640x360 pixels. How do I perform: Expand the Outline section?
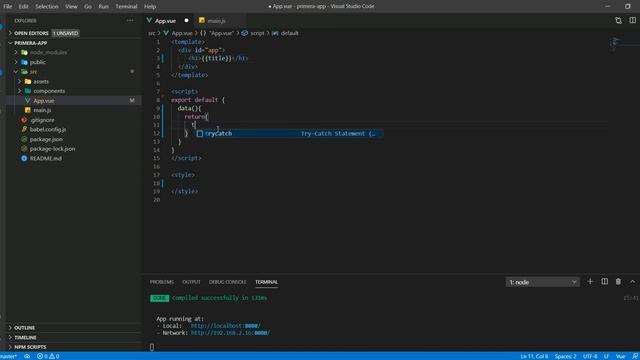(24, 328)
